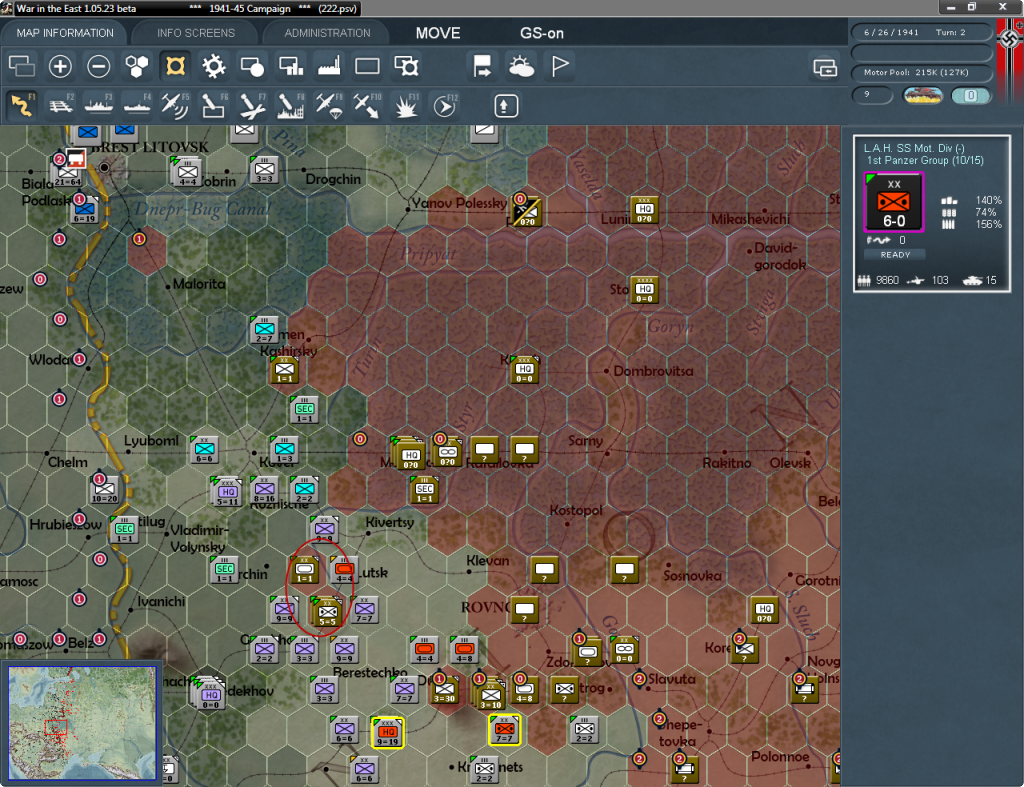Toggle the hex grid display icon
The width and height of the screenshot is (1024, 787).
pyautogui.click(x=137, y=66)
